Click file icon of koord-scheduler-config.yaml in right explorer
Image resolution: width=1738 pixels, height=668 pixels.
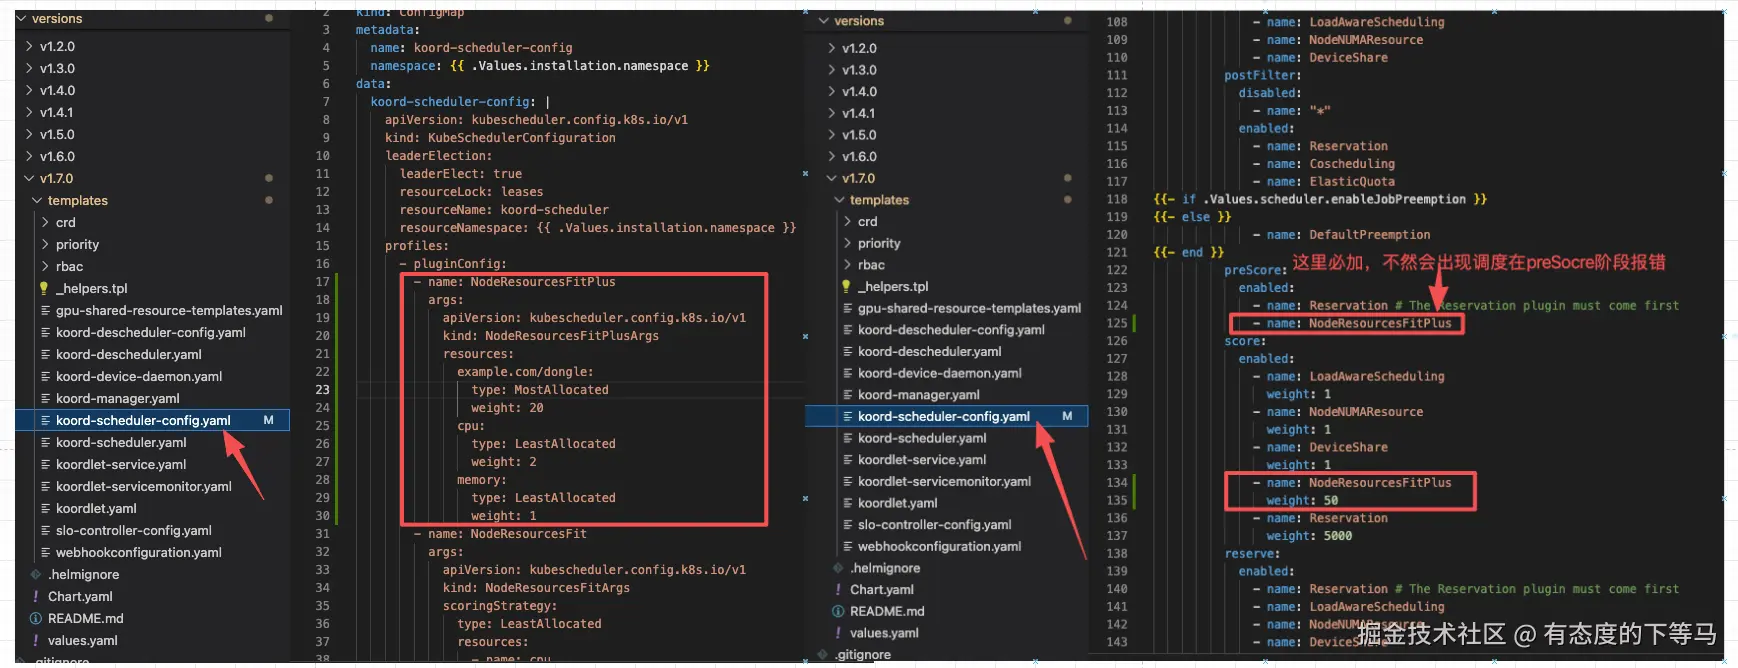tap(848, 416)
